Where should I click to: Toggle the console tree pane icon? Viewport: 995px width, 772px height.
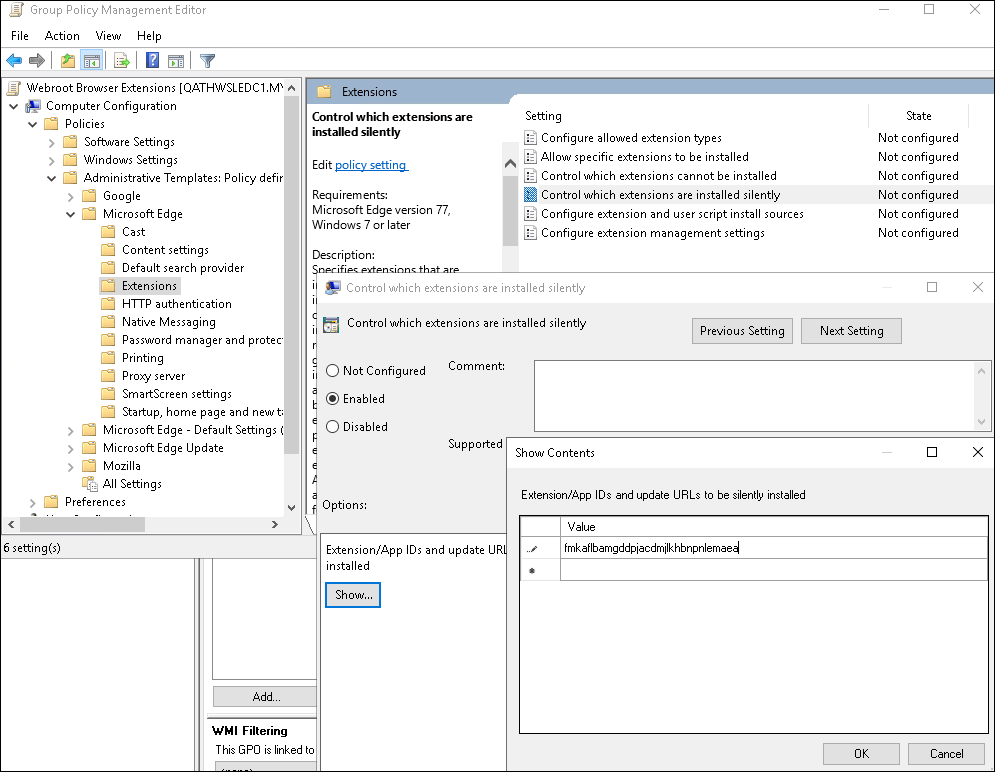92,60
